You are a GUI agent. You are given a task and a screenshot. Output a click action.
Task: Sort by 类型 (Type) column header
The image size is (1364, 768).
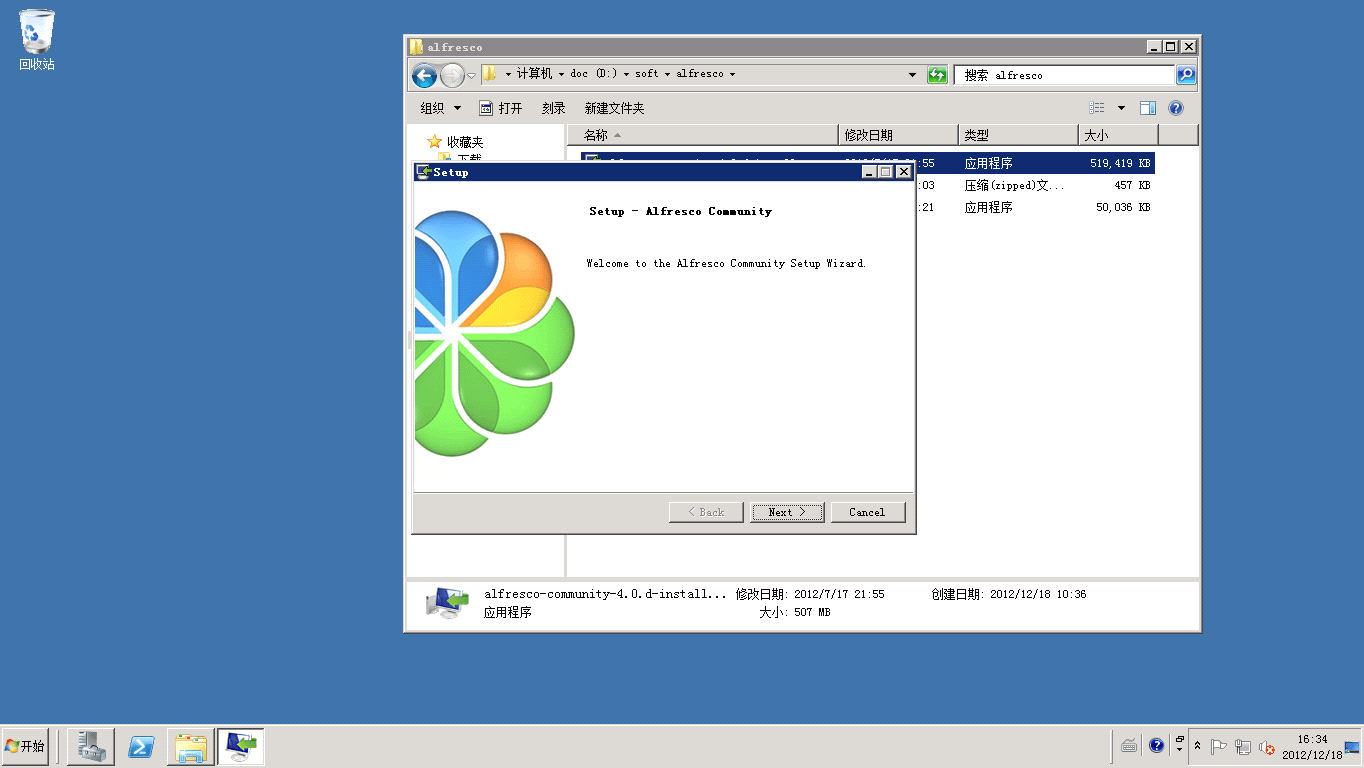(1018, 135)
